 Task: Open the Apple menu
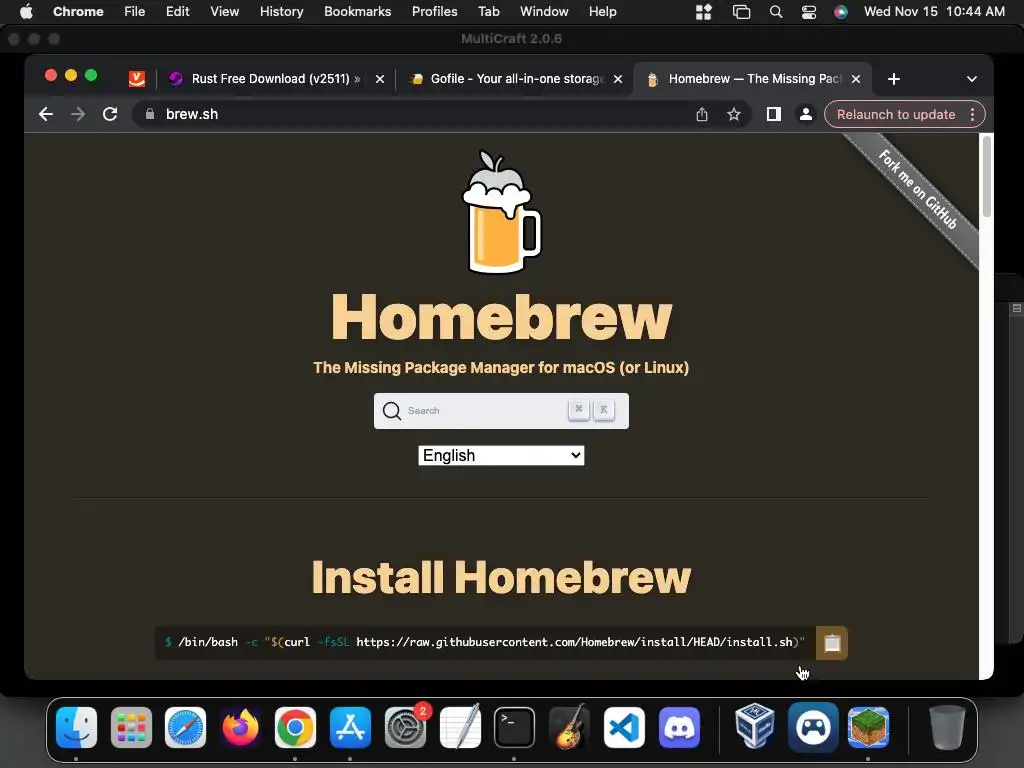pos(26,12)
